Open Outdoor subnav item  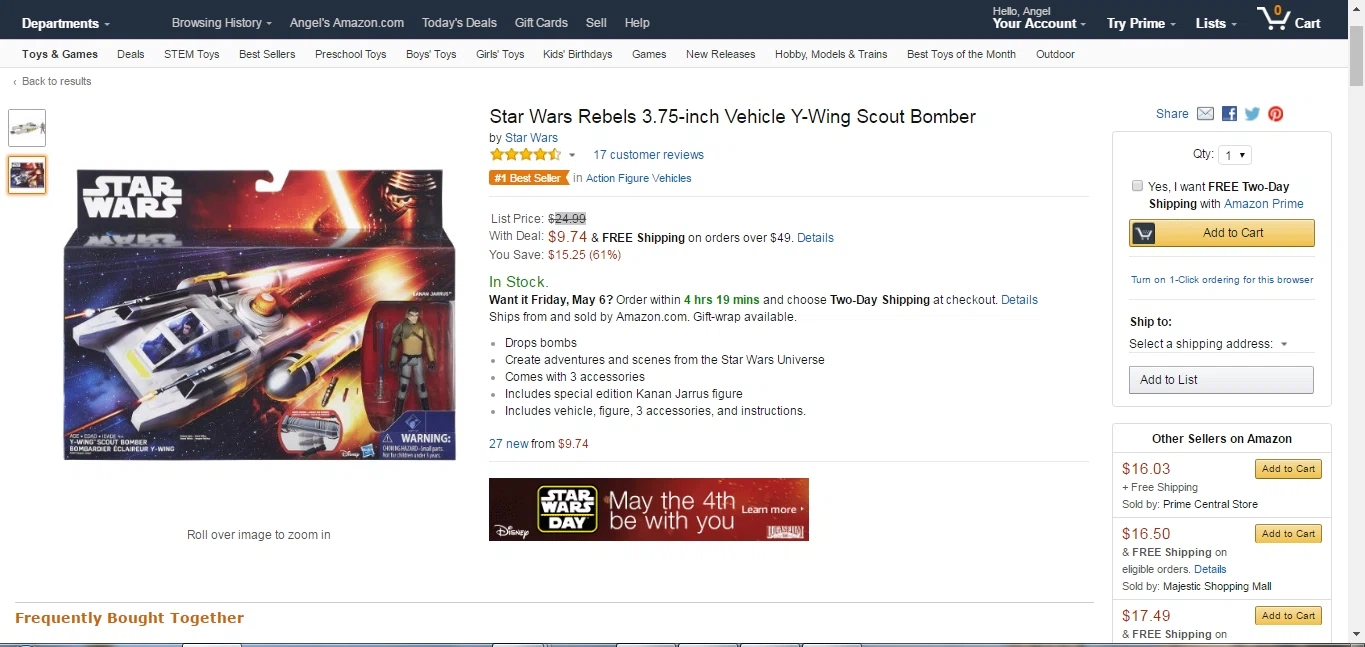tap(1055, 54)
